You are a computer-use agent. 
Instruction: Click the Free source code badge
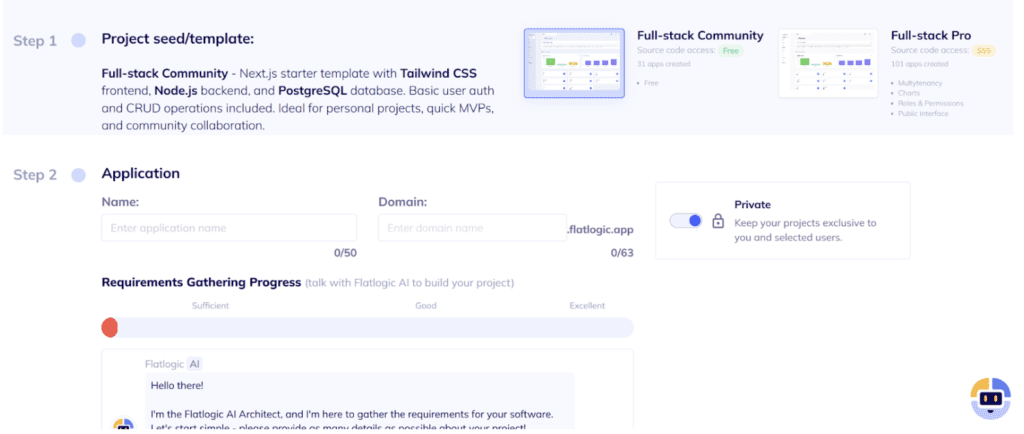(x=733, y=50)
